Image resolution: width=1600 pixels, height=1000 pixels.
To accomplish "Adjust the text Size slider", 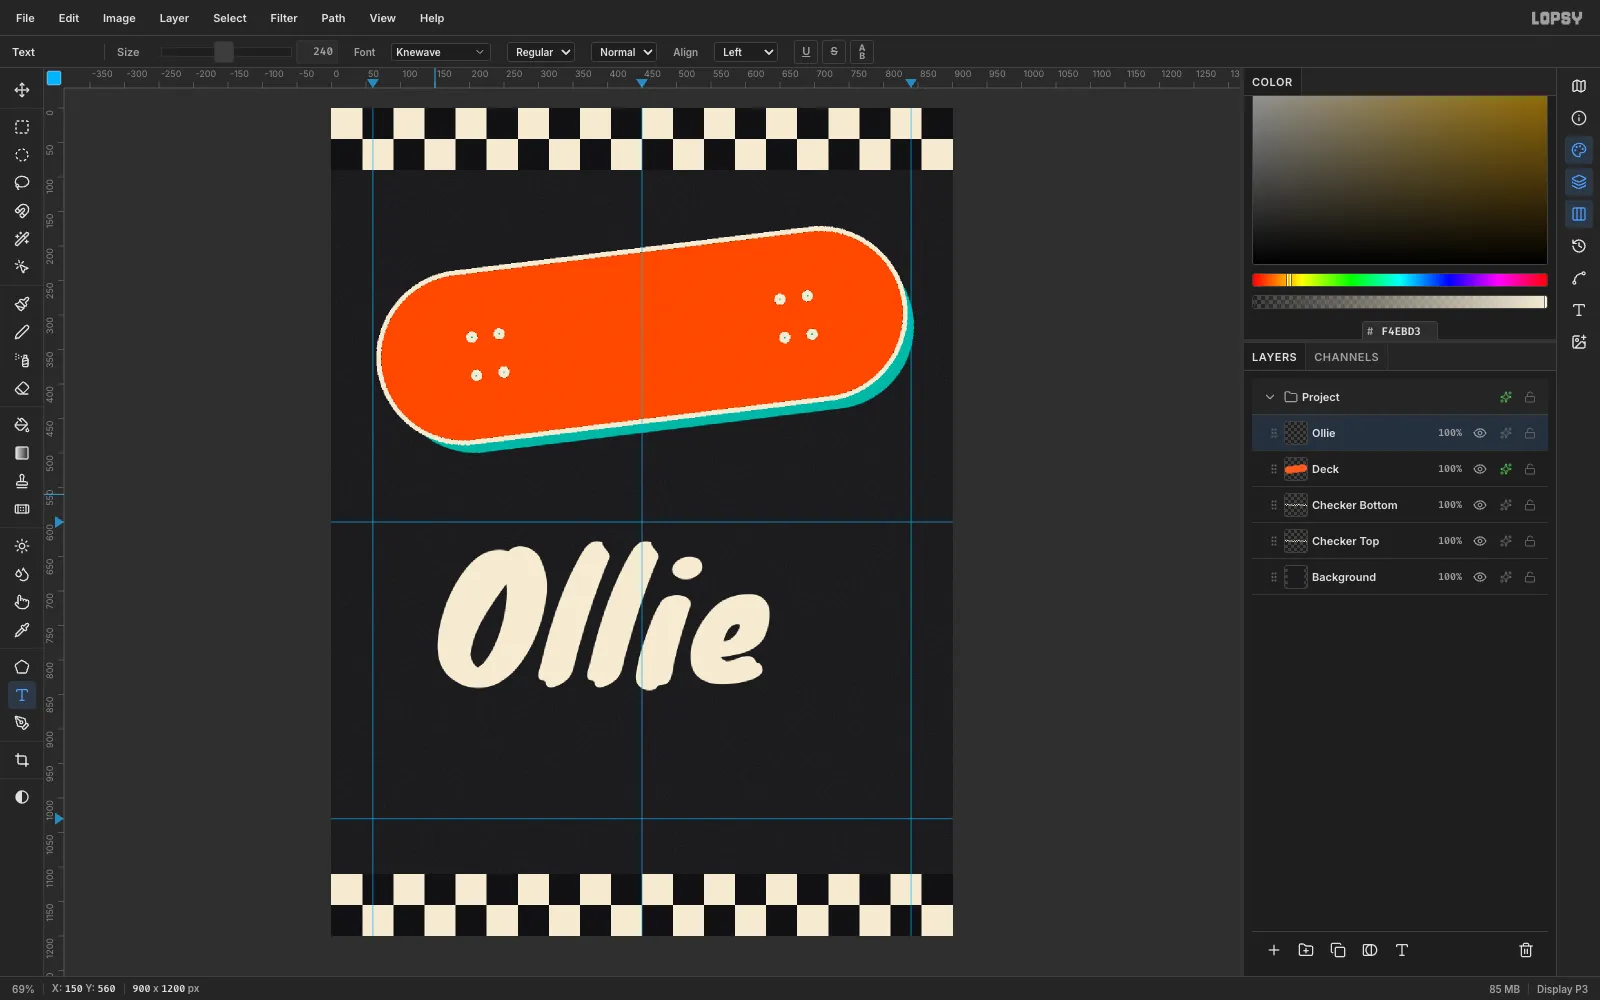I will point(226,52).
